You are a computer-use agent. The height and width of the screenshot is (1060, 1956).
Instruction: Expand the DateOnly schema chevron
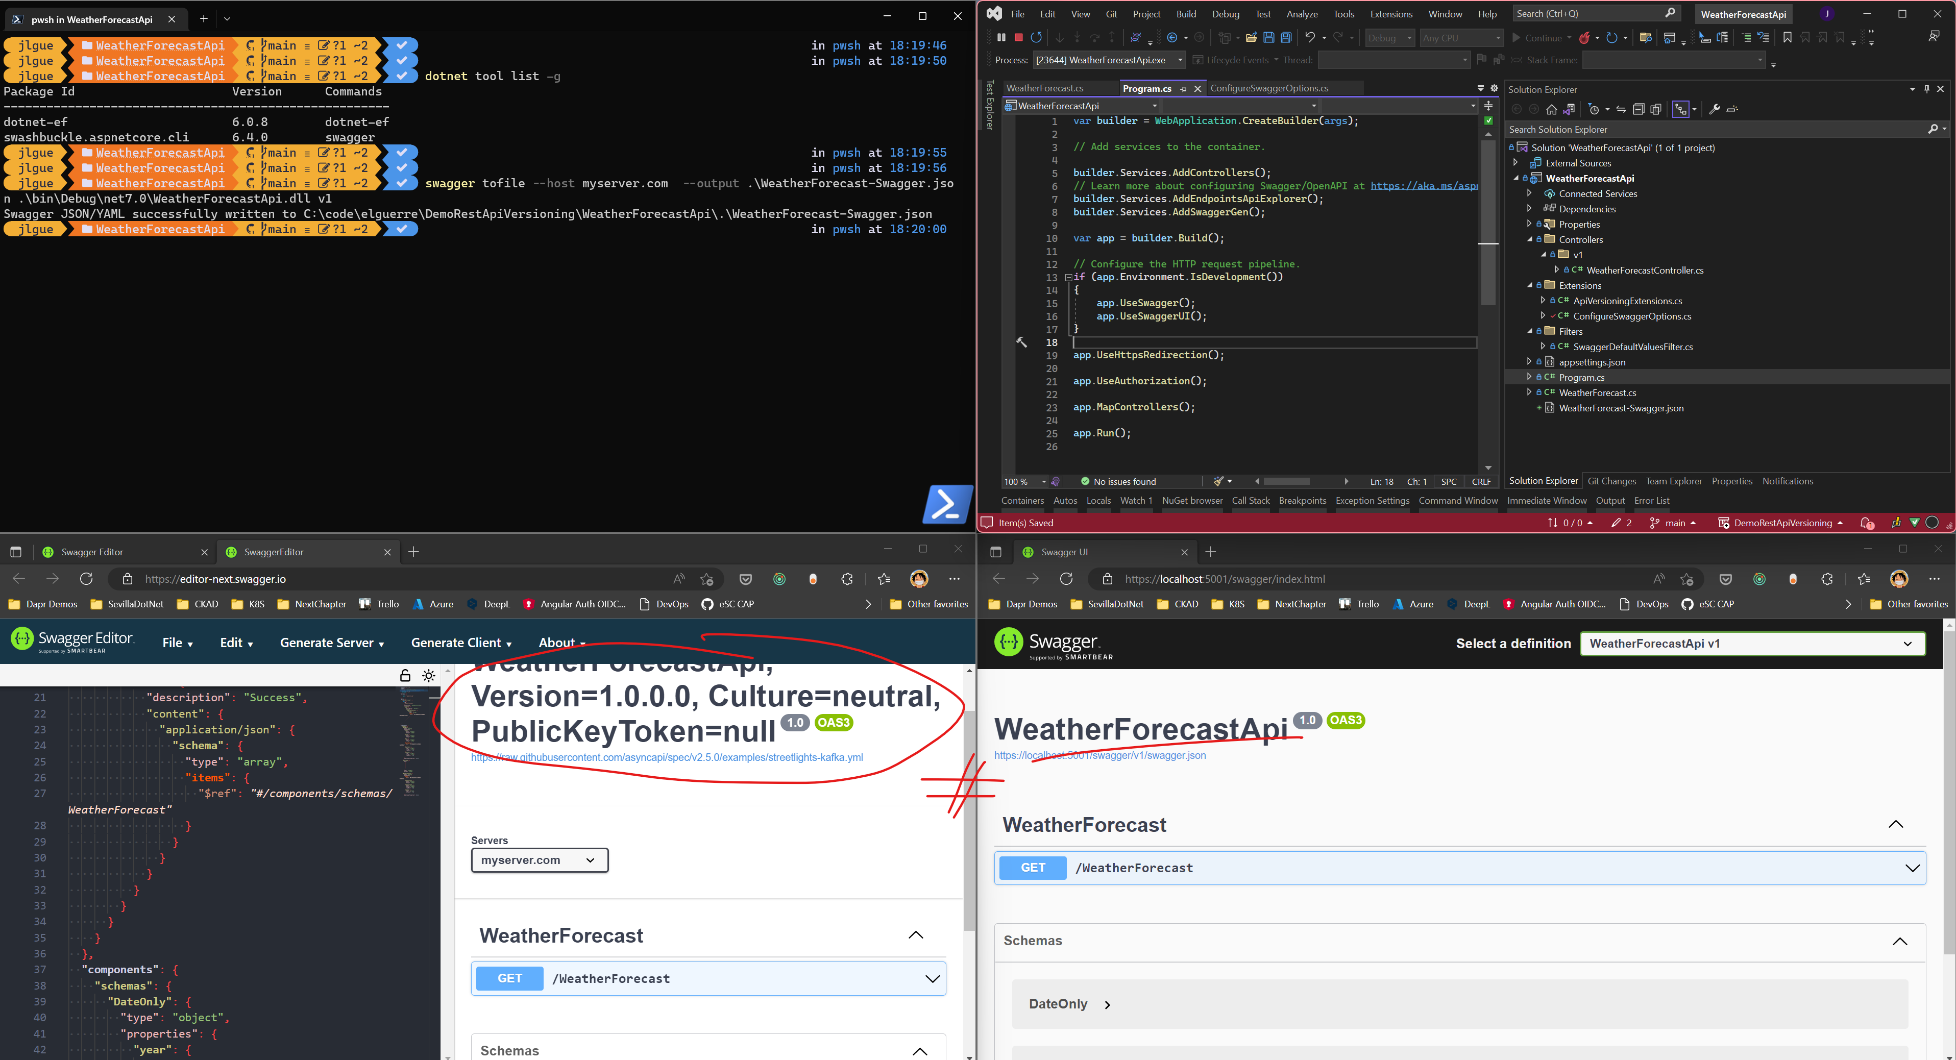coord(1107,1005)
